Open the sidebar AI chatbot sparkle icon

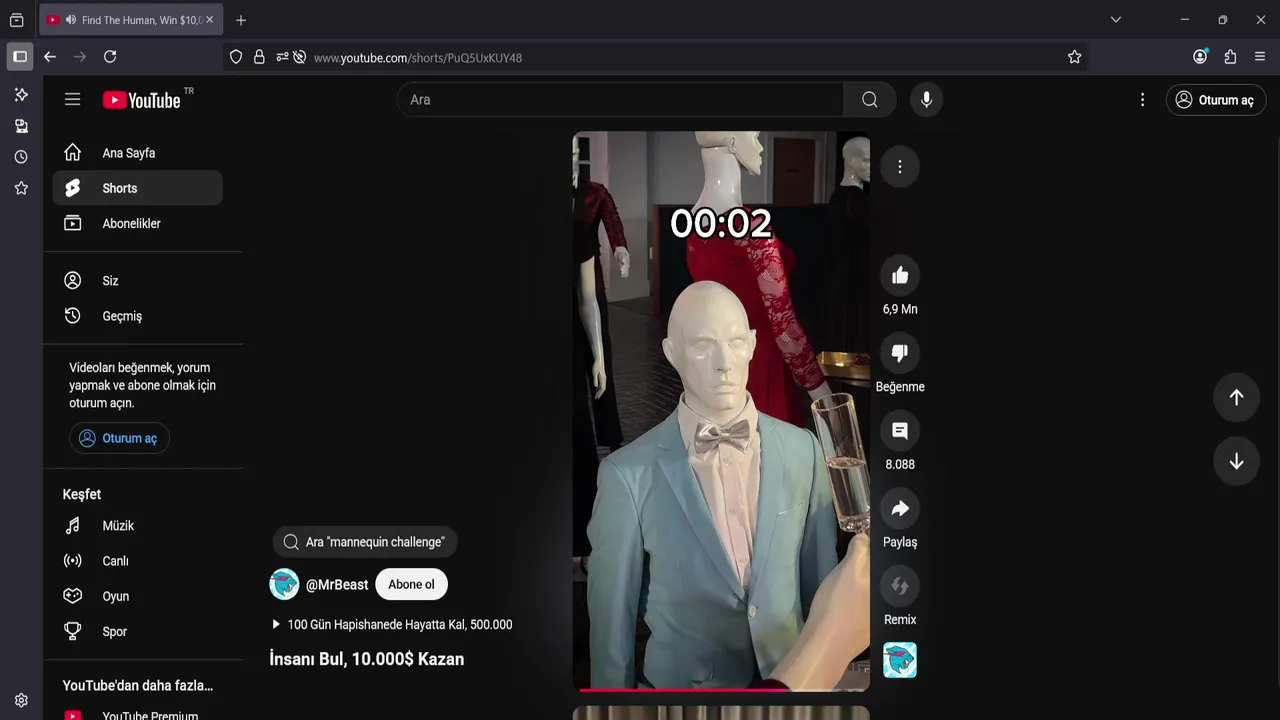pyautogui.click(x=21, y=94)
